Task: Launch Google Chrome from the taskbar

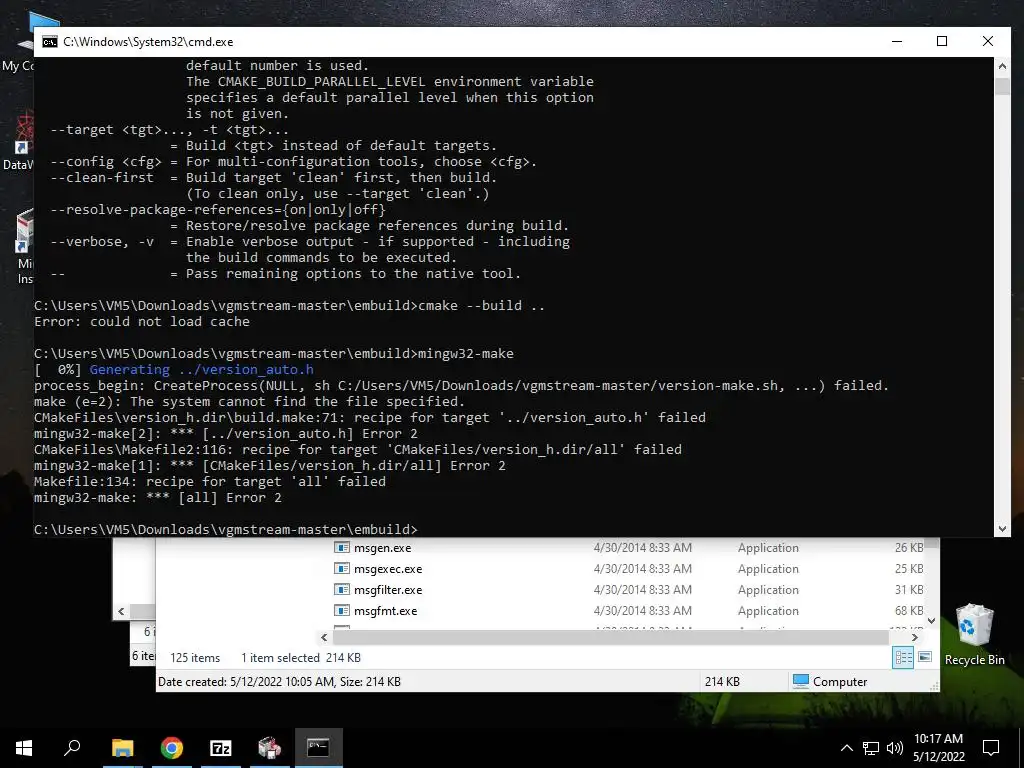Action: coord(172,748)
